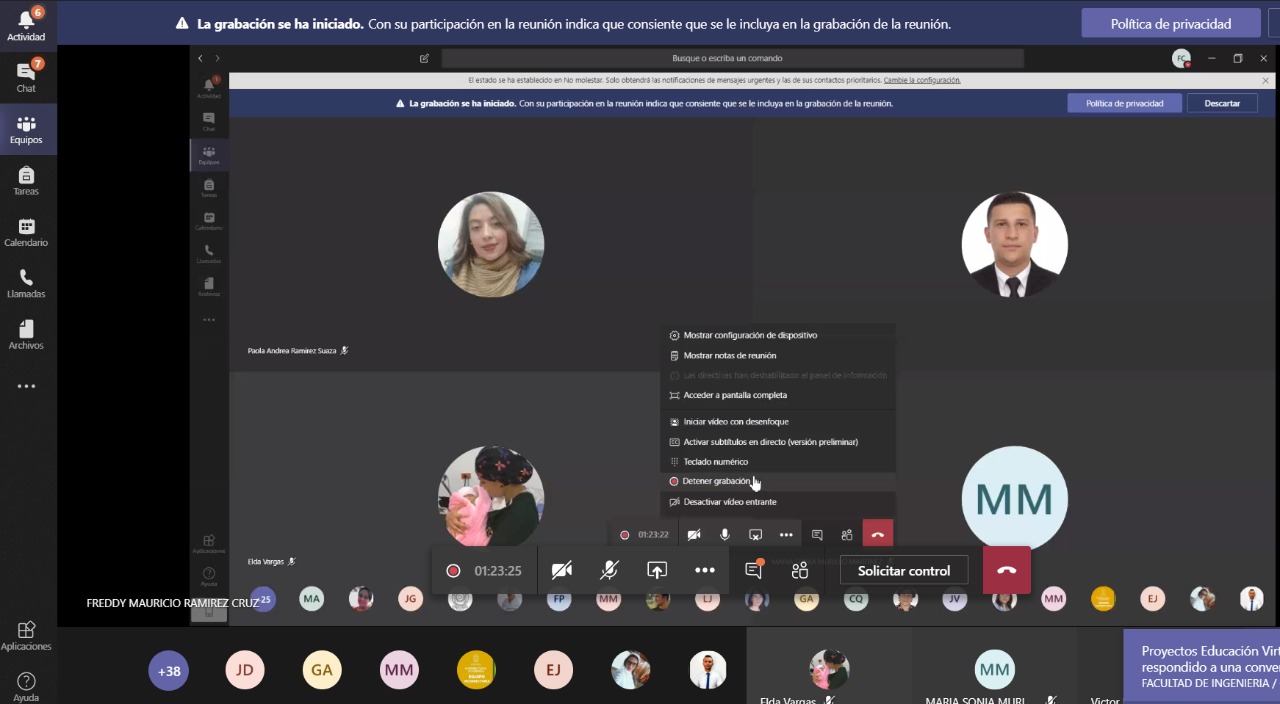
Task: Toggle camera in the small shared-window toolbar
Action: click(694, 535)
